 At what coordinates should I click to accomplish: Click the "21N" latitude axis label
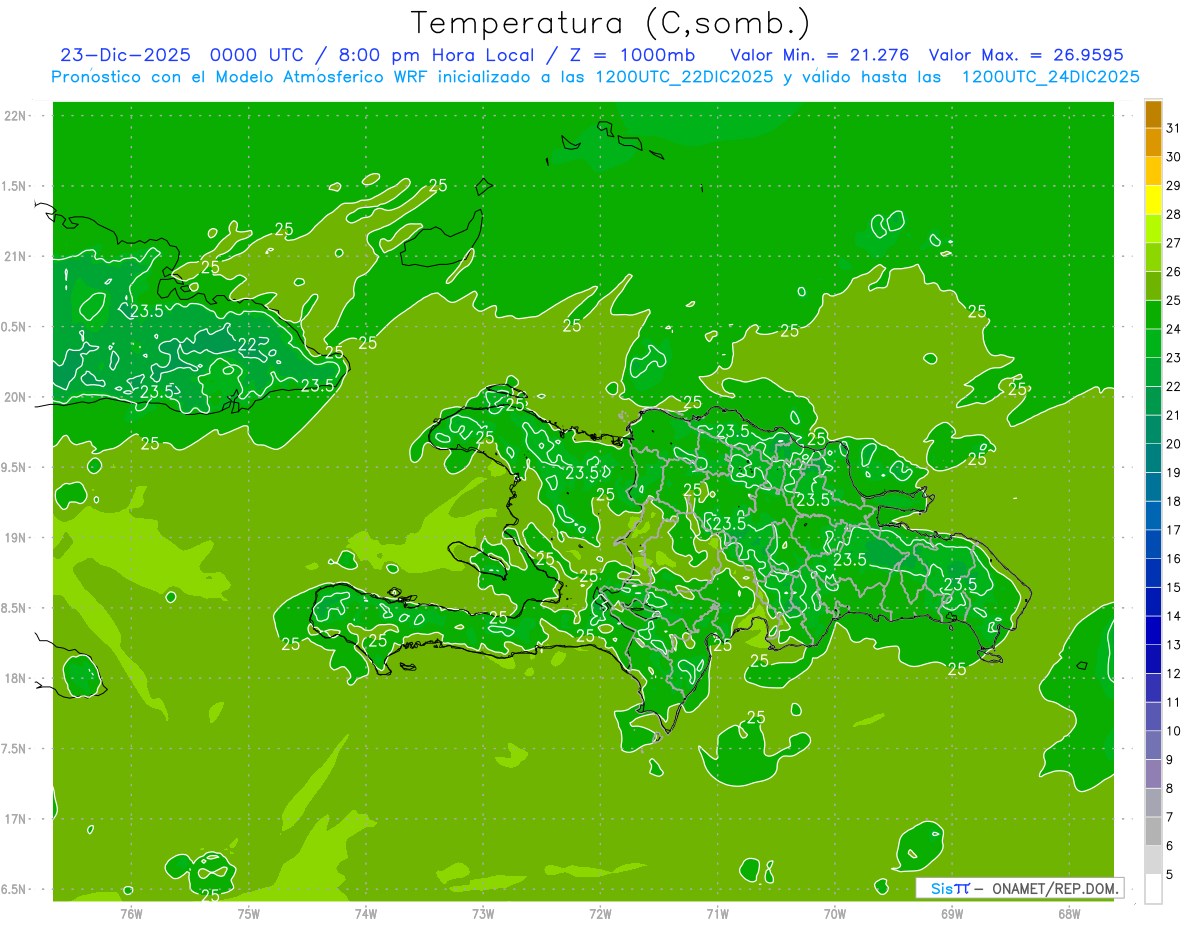point(16,257)
